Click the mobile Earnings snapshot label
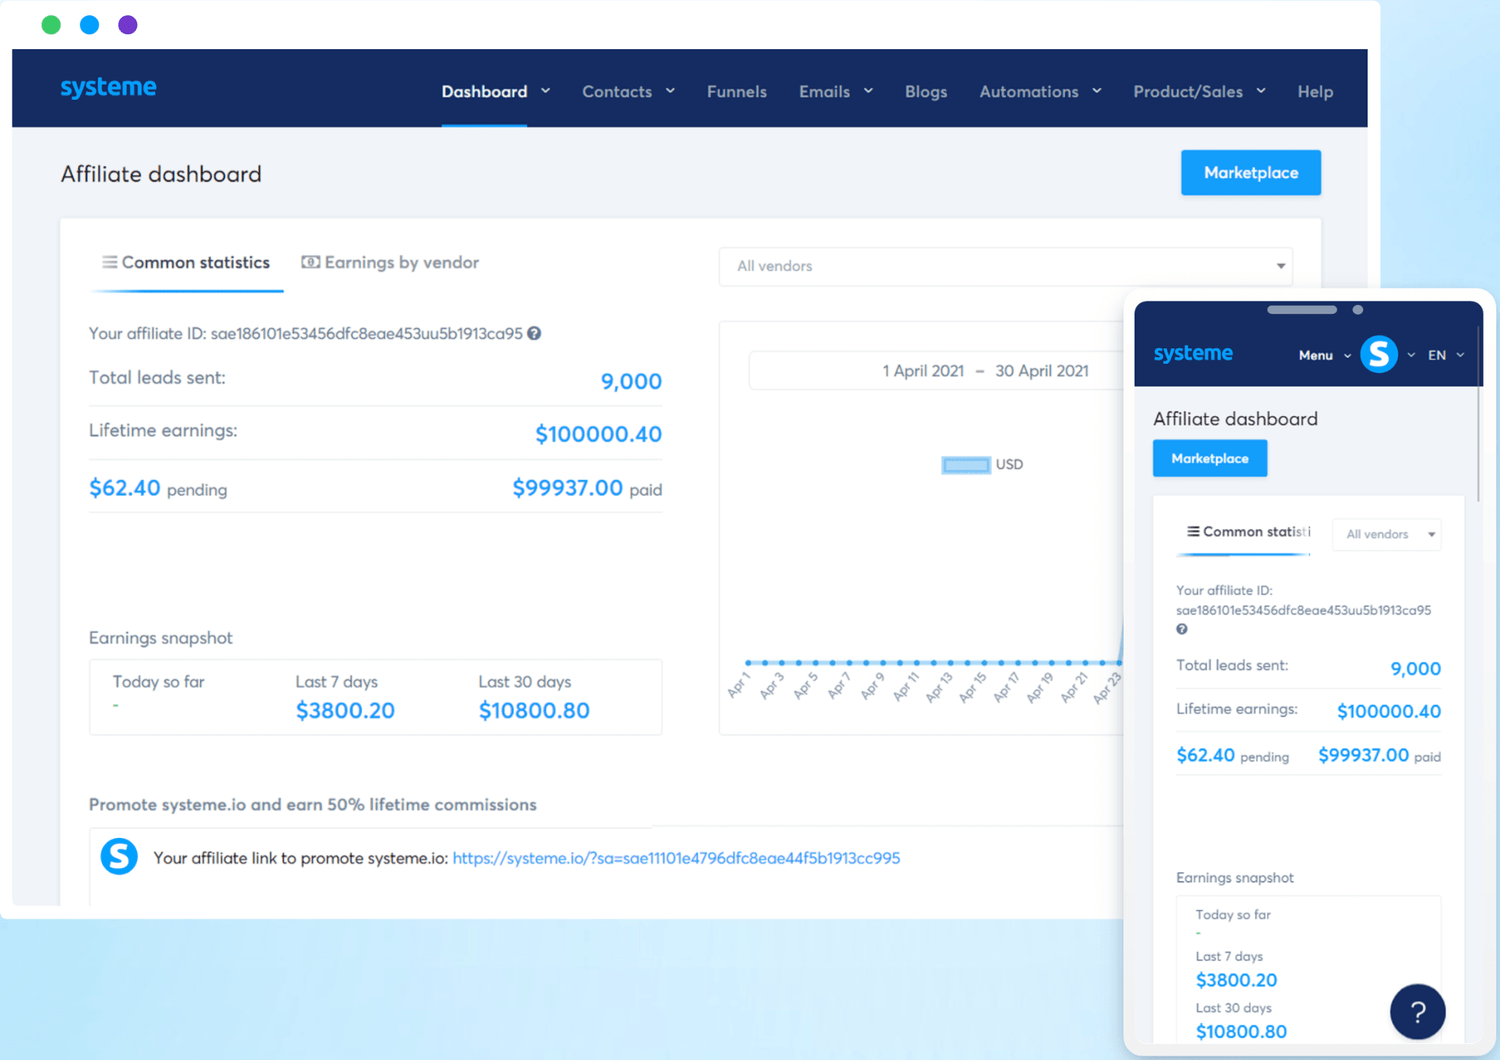The height and width of the screenshot is (1060, 1500). tap(1235, 878)
